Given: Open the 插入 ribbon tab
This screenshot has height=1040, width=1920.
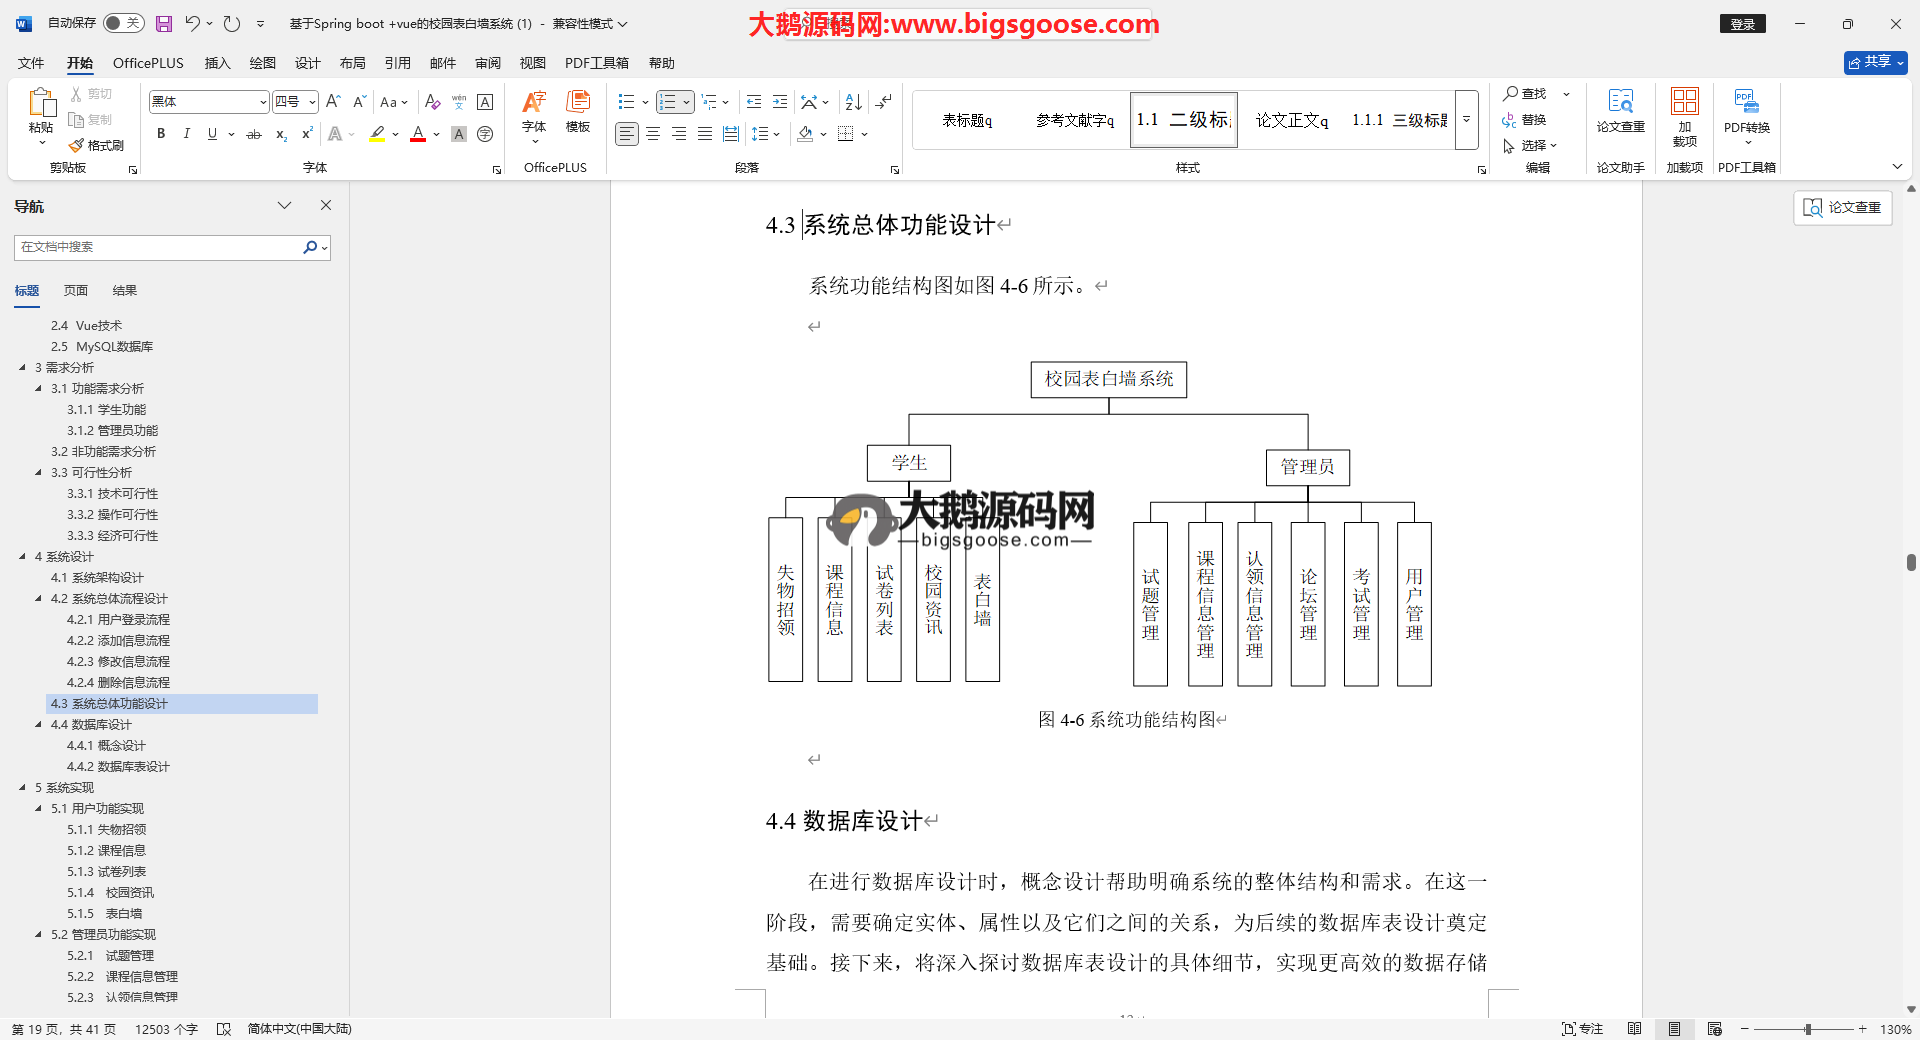Looking at the screenshot, I should [217, 63].
